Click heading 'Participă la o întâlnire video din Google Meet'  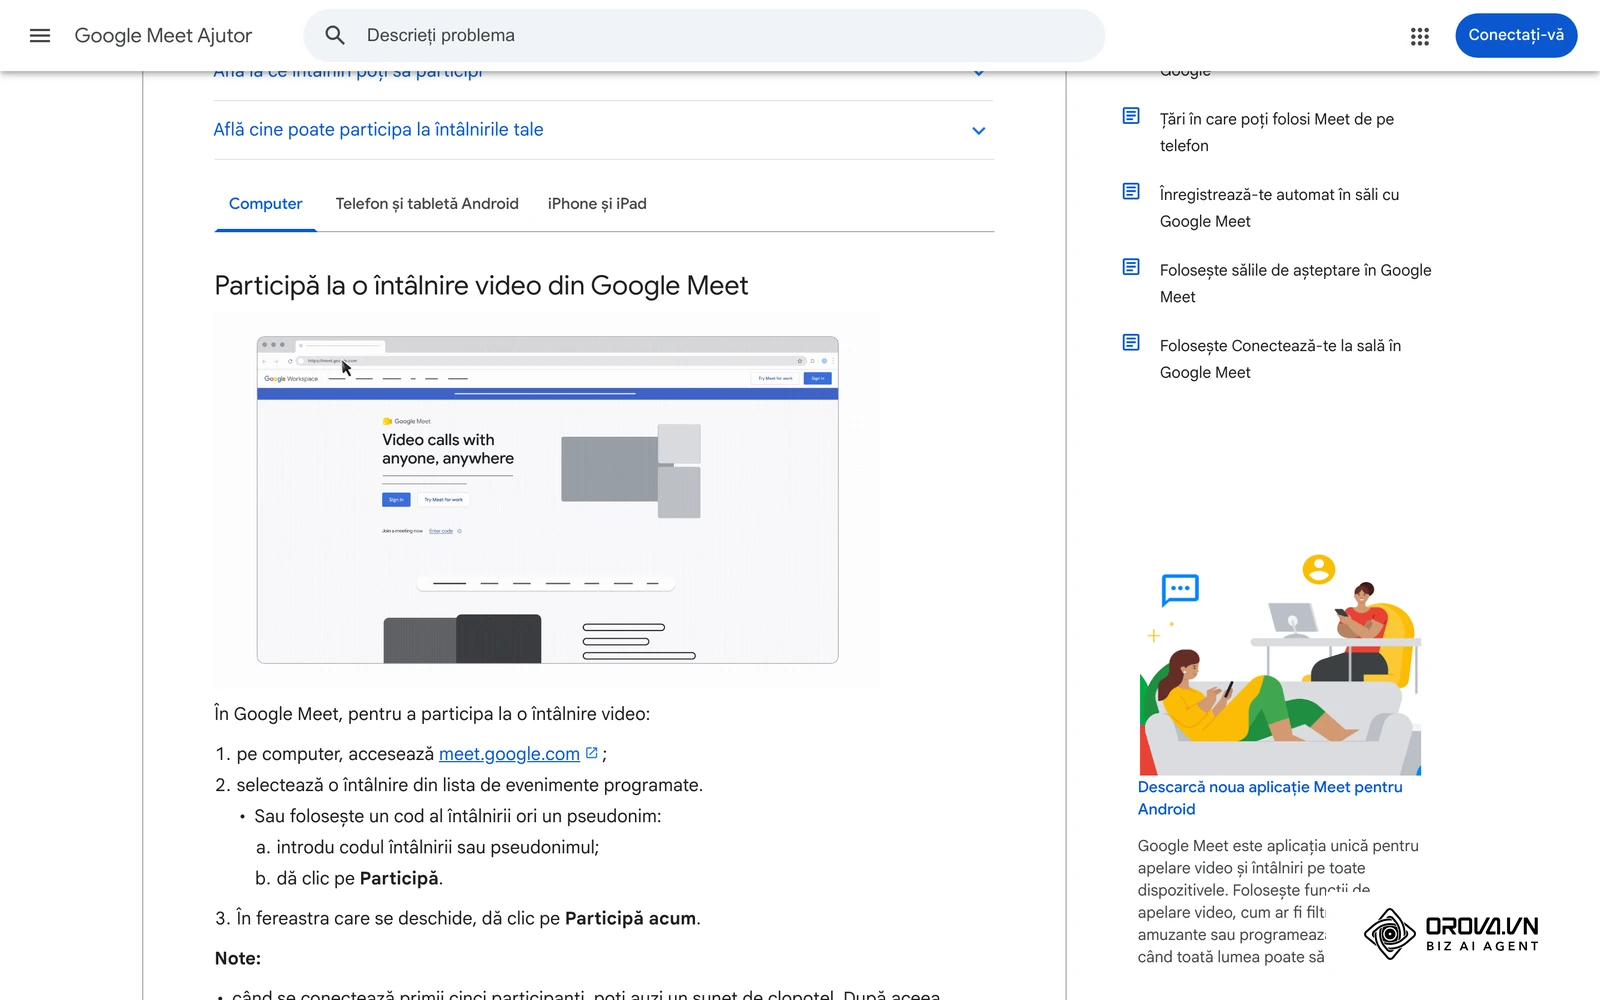481,286
